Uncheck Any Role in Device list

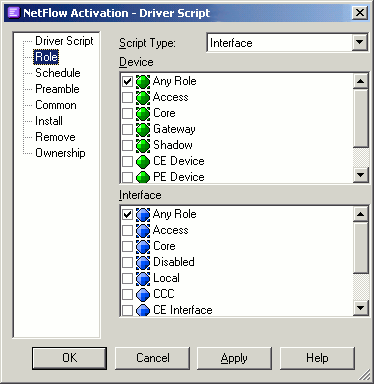pyautogui.click(x=127, y=81)
